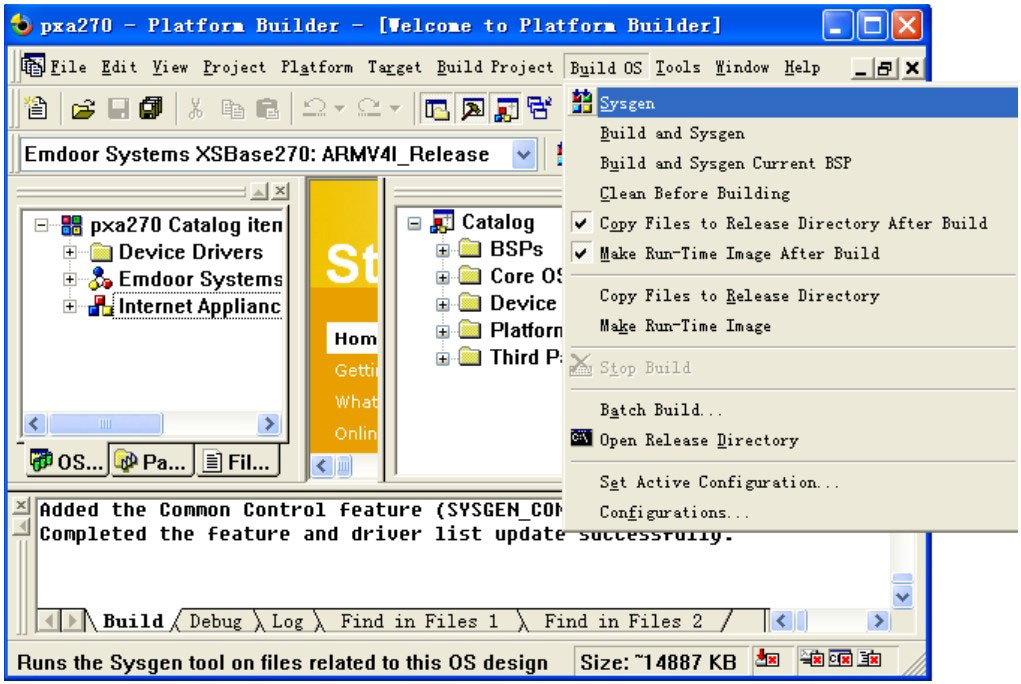Switch to the Debug output tab

pyautogui.click(x=215, y=621)
